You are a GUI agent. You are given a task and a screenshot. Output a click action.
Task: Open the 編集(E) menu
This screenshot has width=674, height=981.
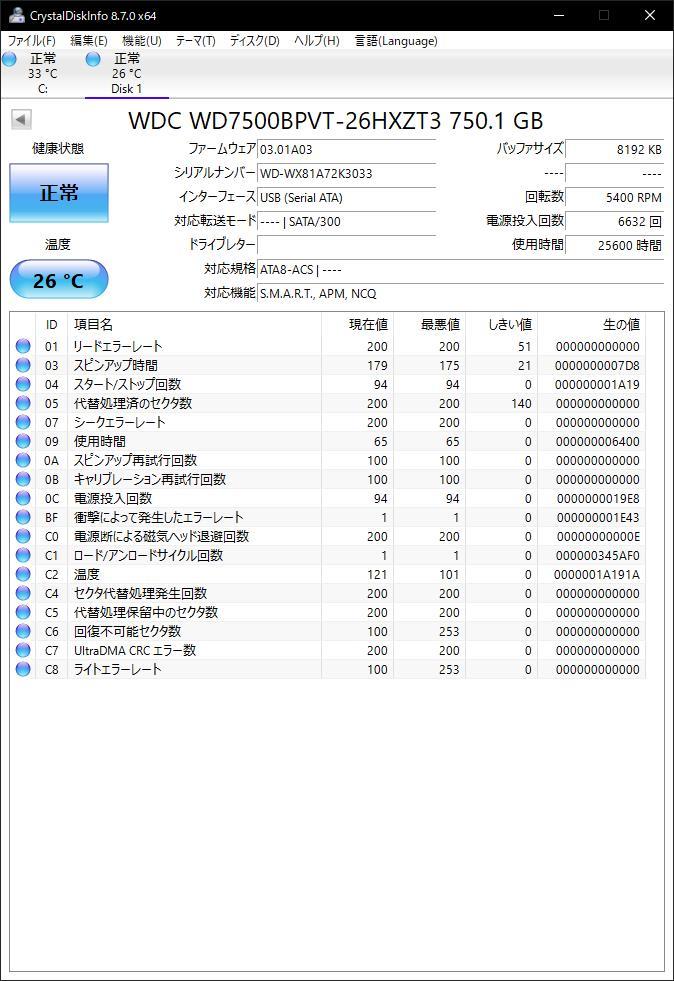(x=89, y=41)
